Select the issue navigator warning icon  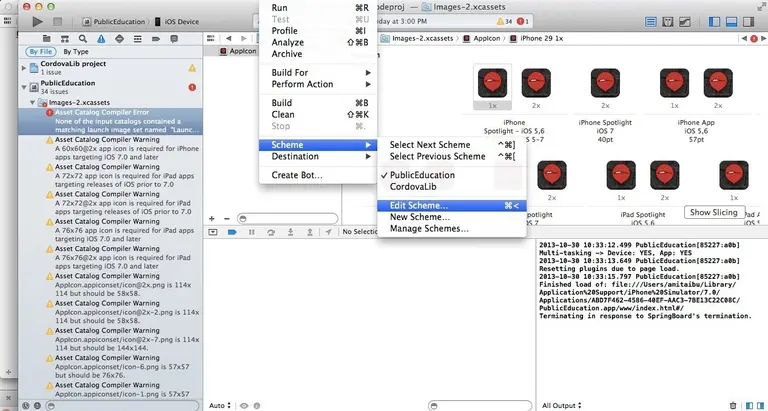pos(101,39)
